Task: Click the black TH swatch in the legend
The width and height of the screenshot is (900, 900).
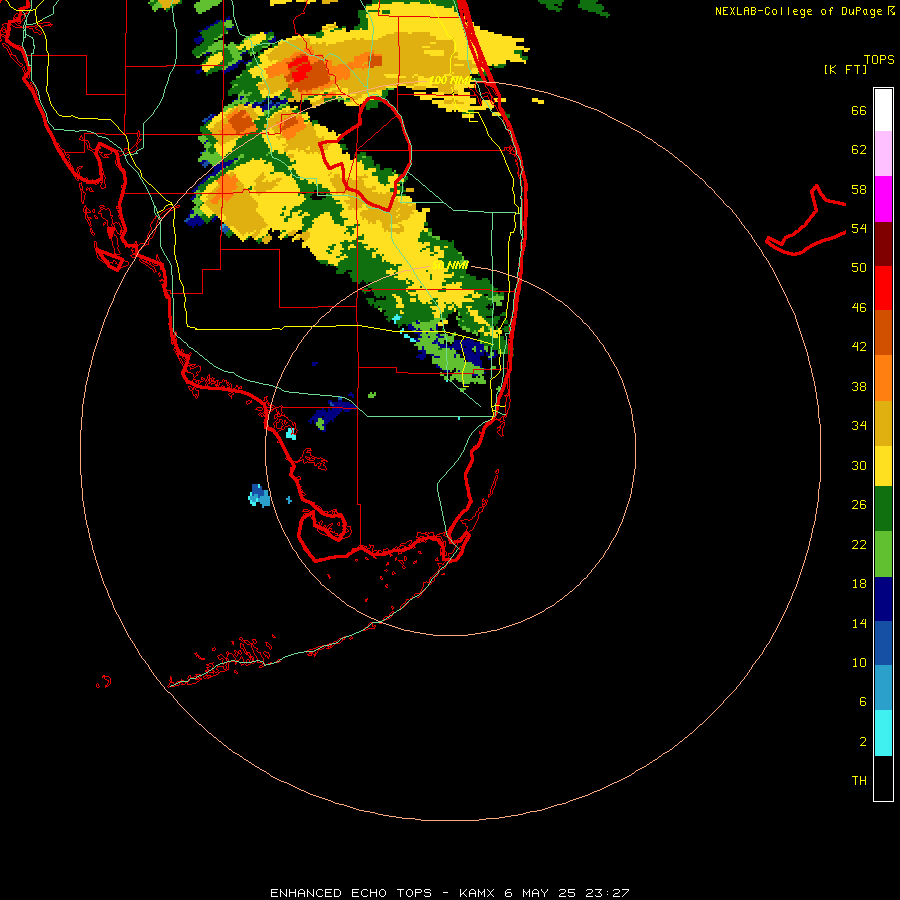Action: coord(883,778)
